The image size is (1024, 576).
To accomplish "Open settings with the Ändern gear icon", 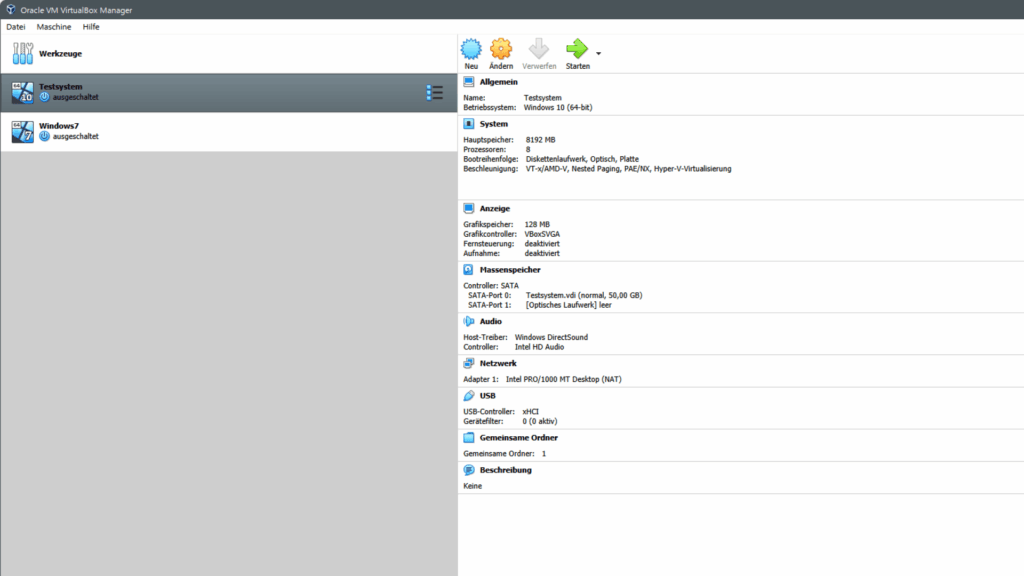I will (501, 49).
